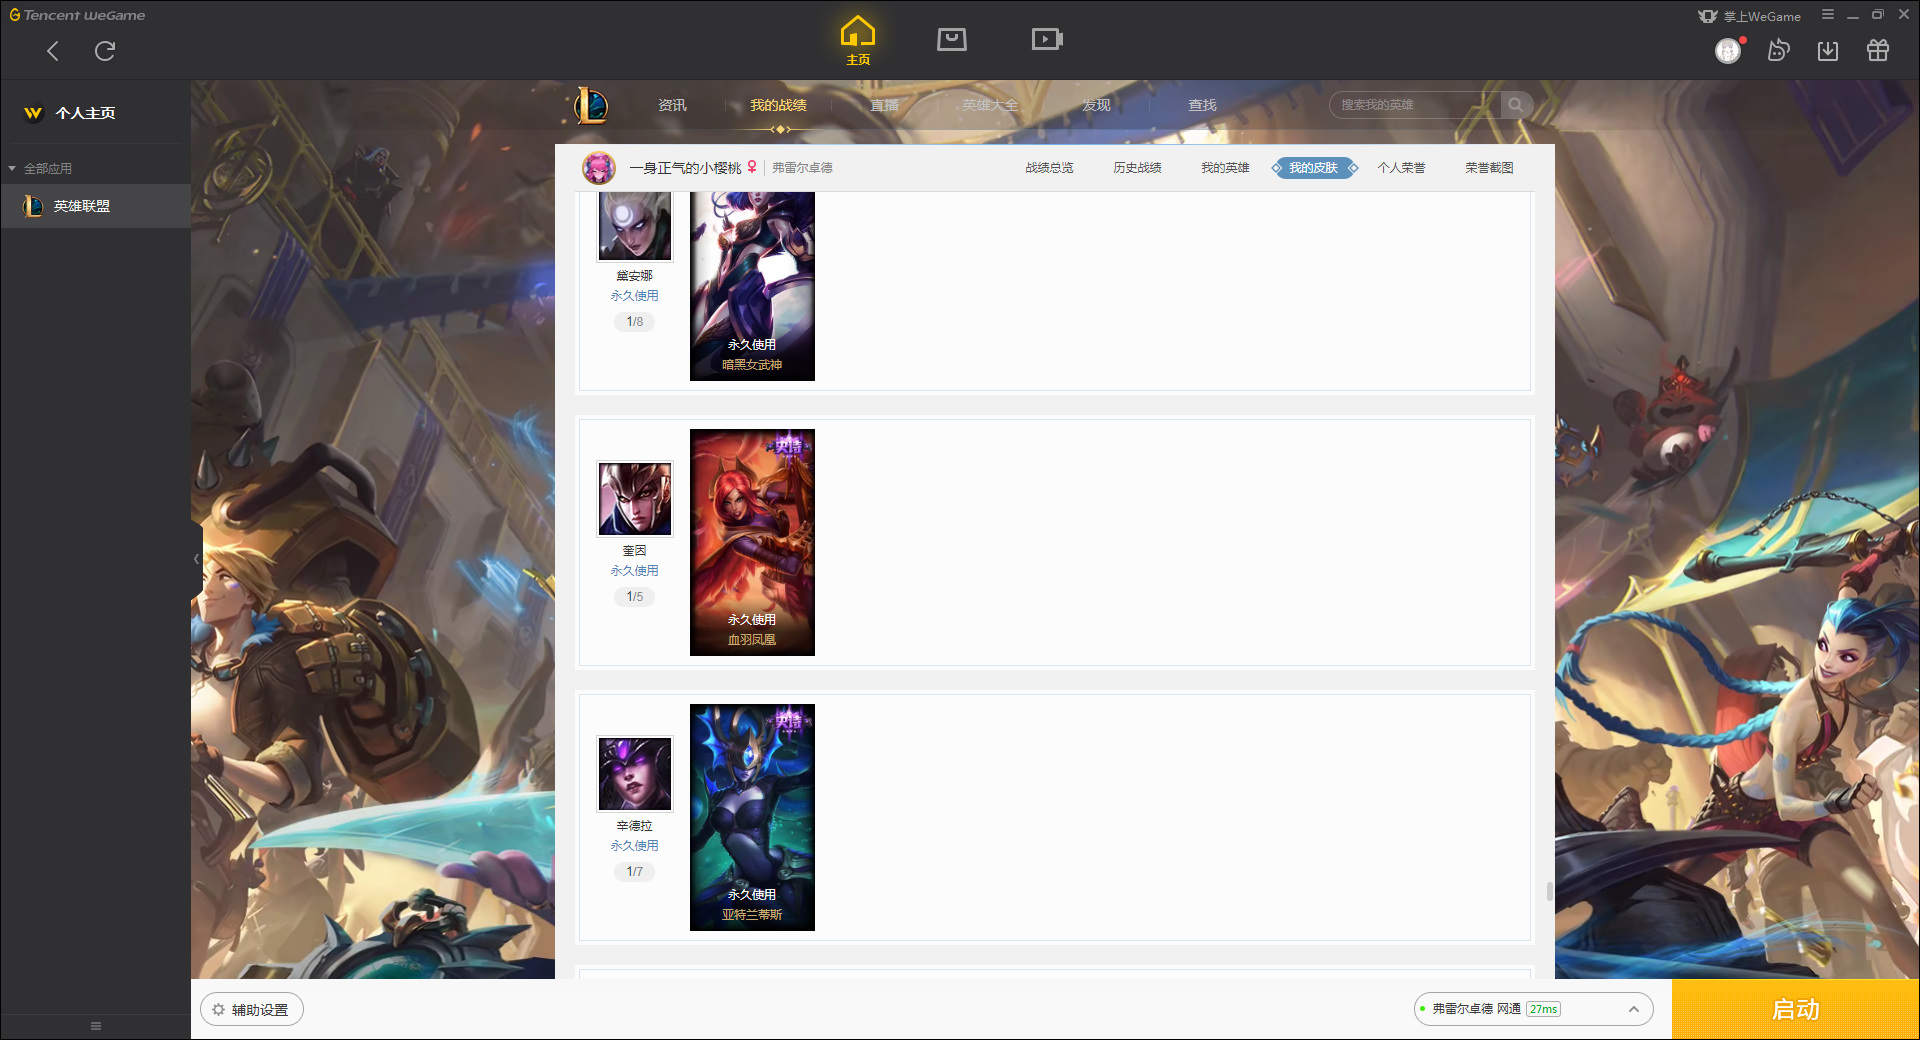Switch to 个人荣誉 sub-tab
Viewport: 1920px width, 1040px height.
pyautogui.click(x=1401, y=168)
